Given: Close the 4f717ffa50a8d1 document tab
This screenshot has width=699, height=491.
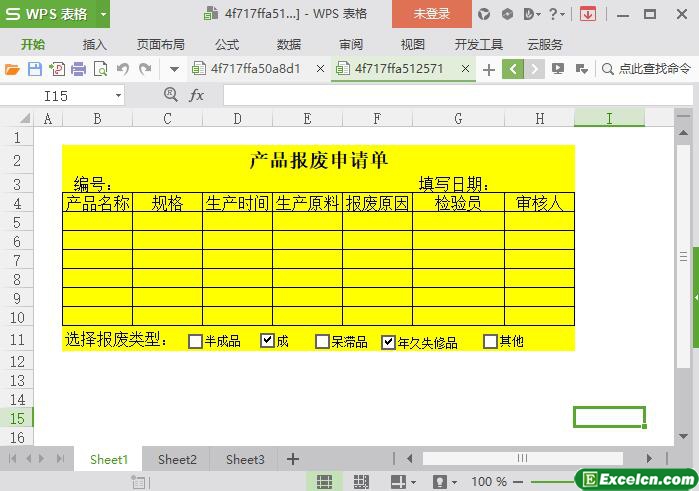Looking at the screenshot, I should tap(320, 69).
